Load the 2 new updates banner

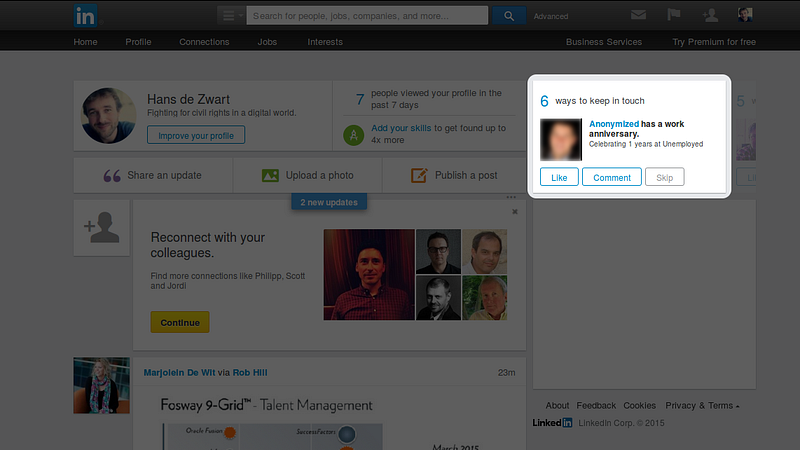coord(329,202)
